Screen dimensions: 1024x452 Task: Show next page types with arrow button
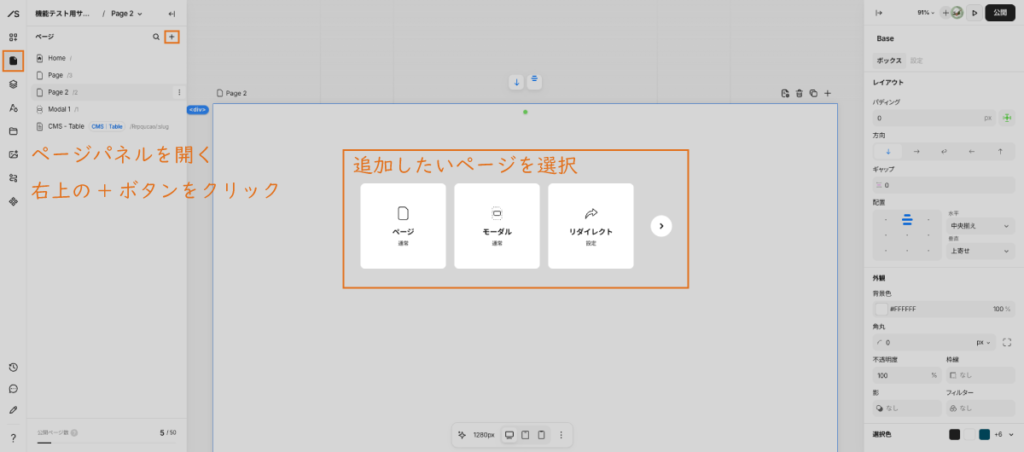point(661,226)
